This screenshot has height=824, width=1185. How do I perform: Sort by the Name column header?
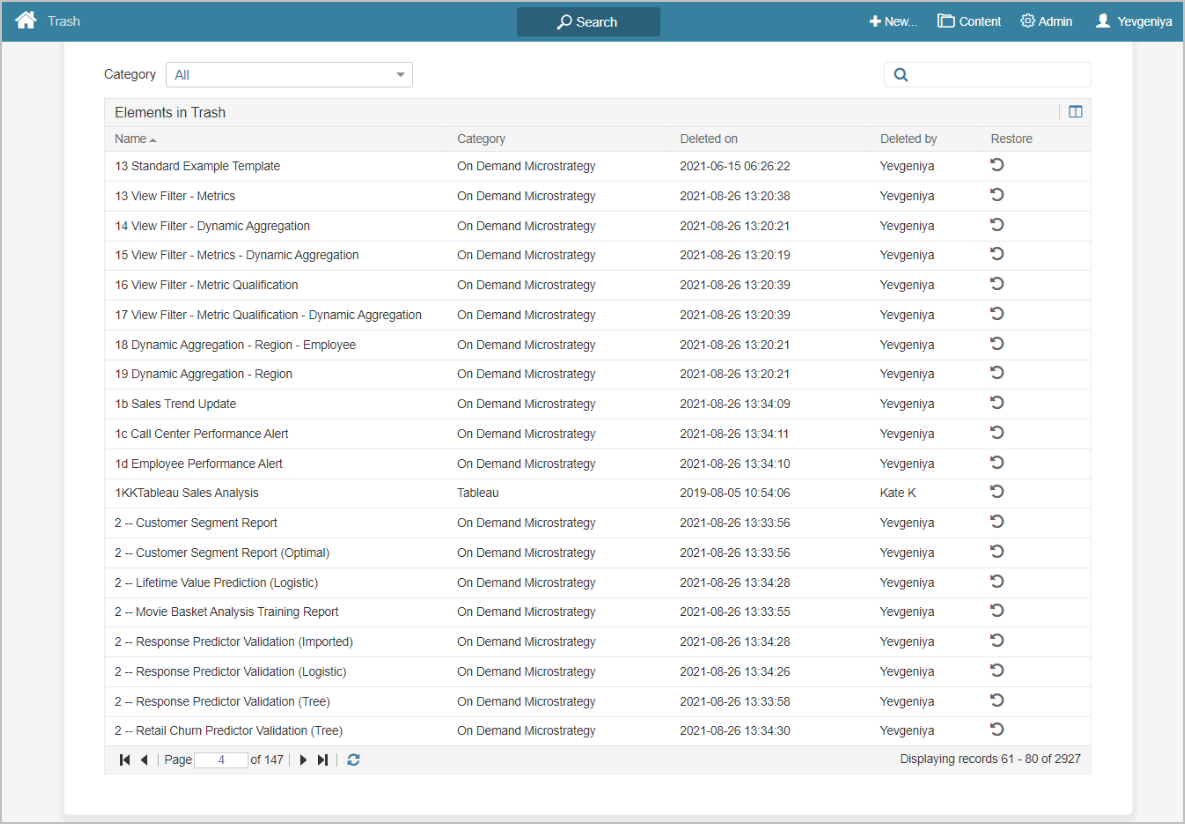[131, 139]
